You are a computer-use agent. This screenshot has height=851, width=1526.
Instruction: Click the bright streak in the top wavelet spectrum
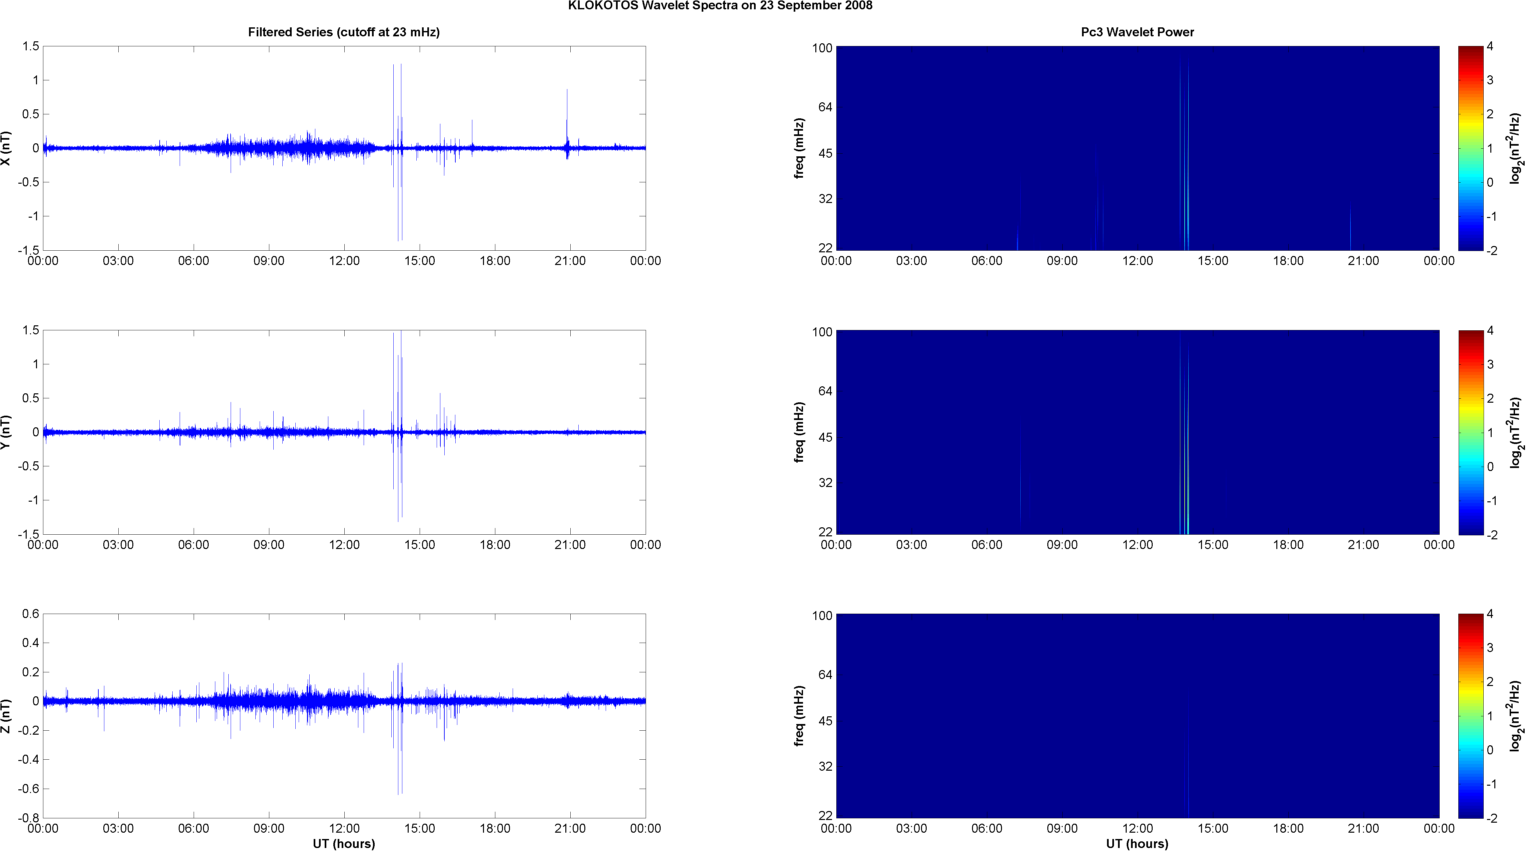(x=1184, y=158)
